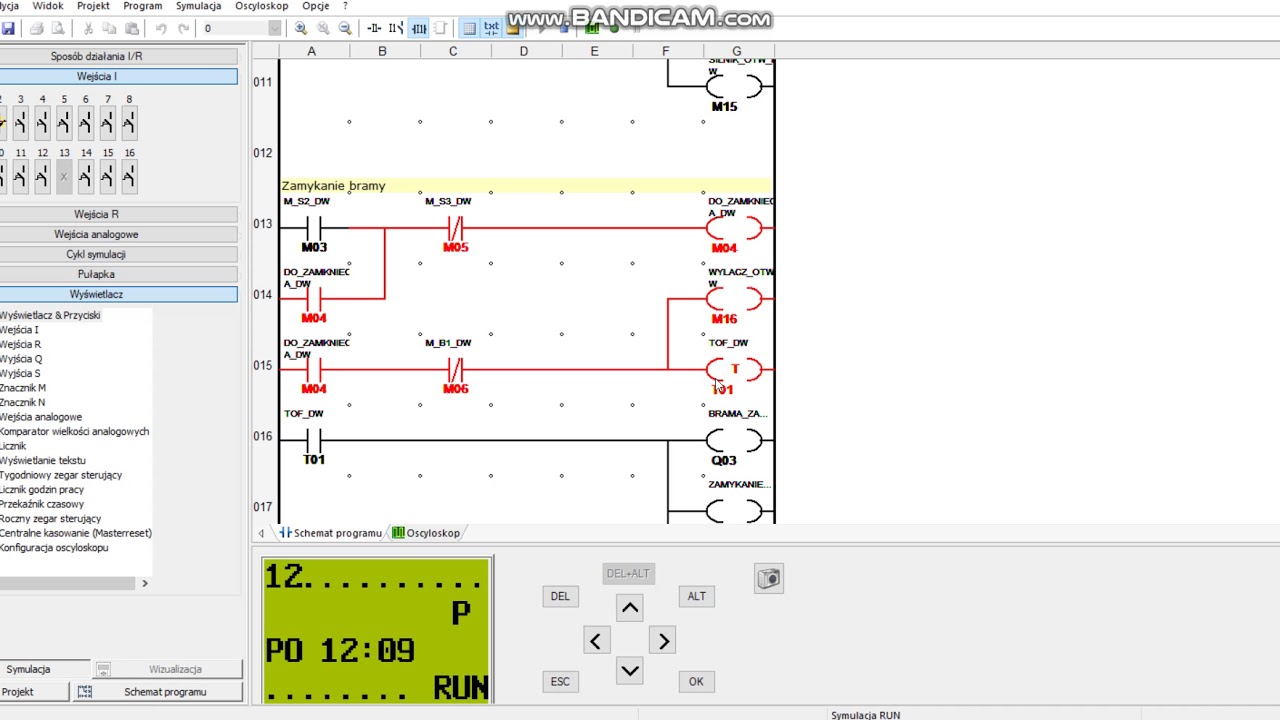The width and height of the screenshot is (1280, 720).
Task: Click the DEL button on the keypad
Action: (560, 596)
